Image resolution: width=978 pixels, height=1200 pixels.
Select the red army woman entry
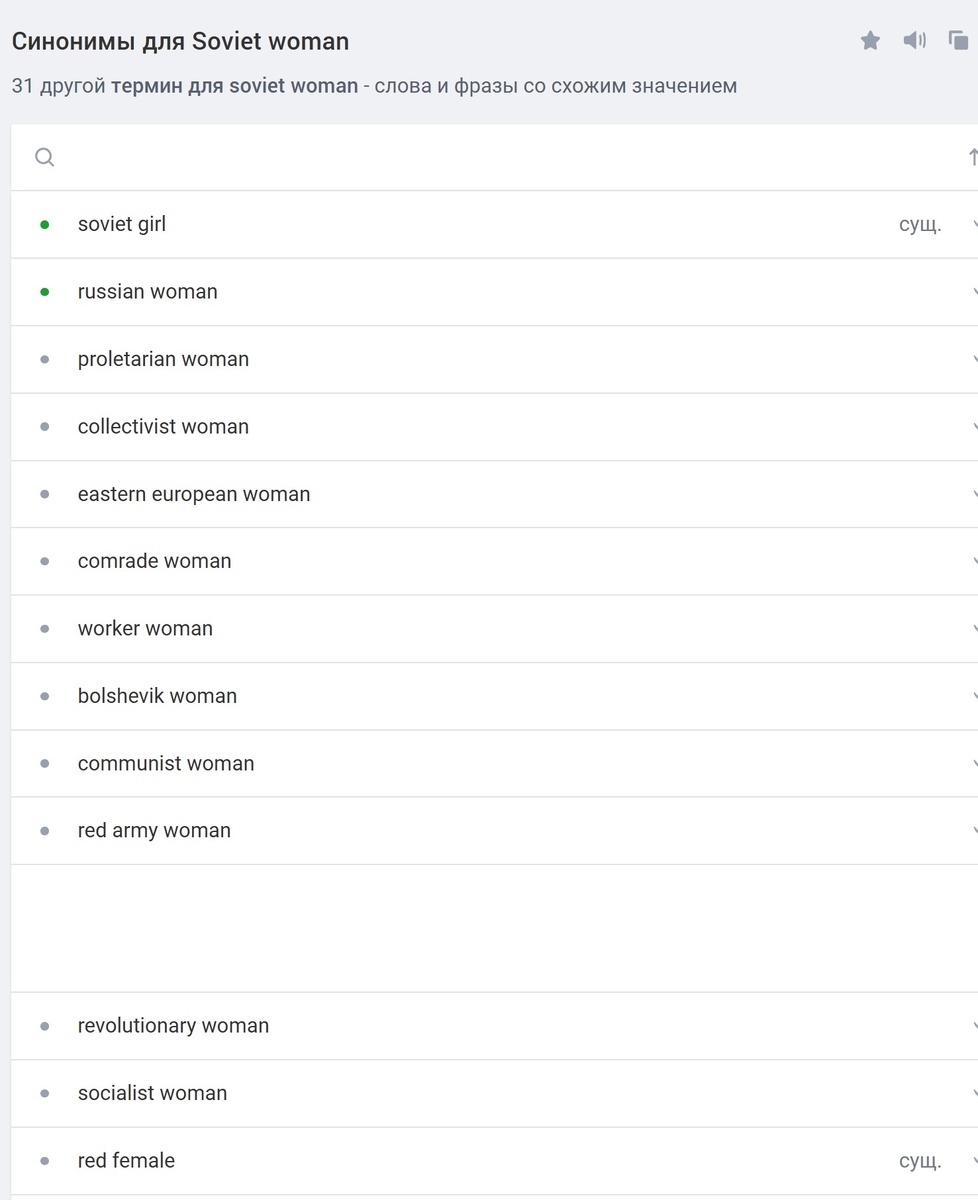[x=154, y=830]
